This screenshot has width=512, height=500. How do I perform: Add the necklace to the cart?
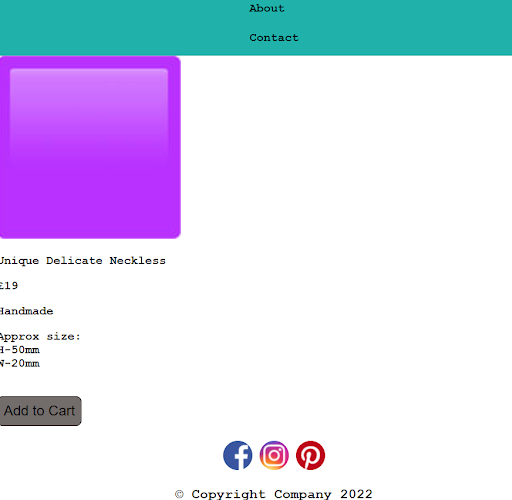(40, 411)
